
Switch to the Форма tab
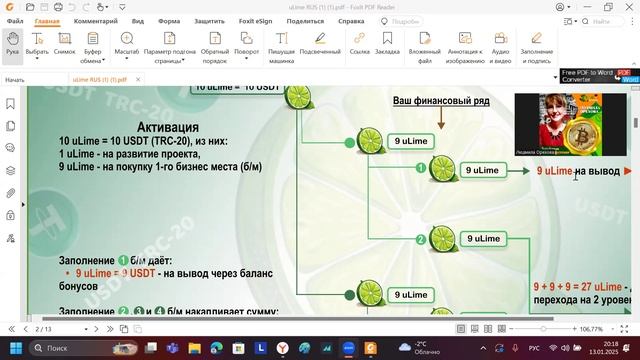[x=169, y=21]
